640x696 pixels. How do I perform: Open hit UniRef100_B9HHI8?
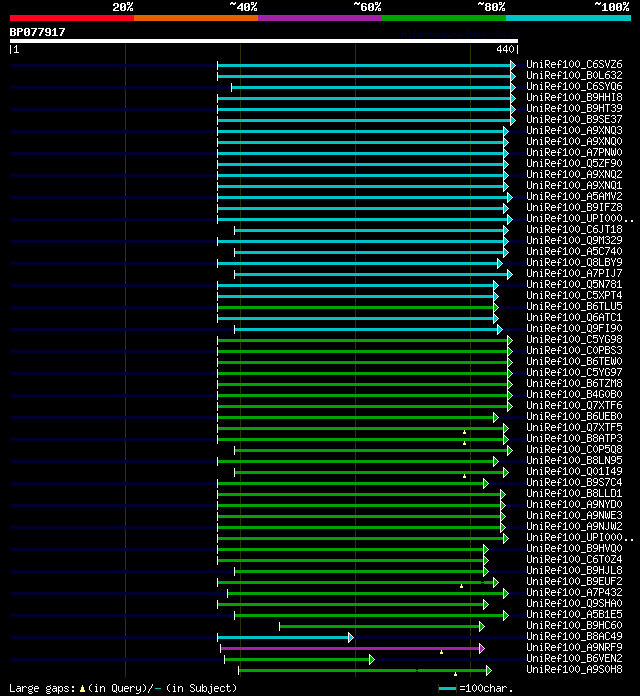[574, 97]
